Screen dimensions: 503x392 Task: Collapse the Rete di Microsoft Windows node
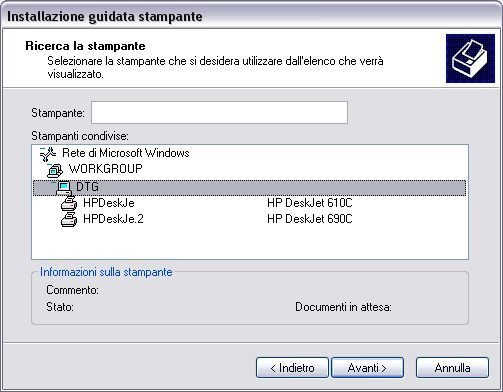click(42, 149)
